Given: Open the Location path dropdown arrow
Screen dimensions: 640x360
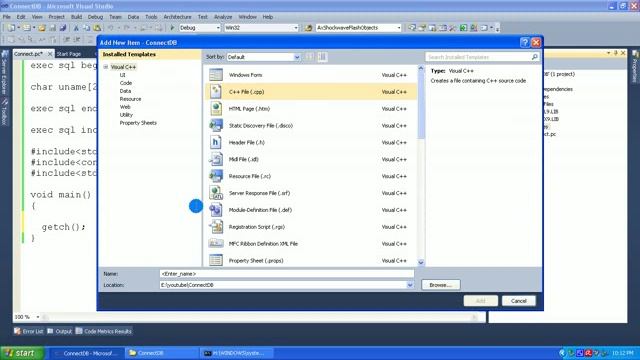Looking at the screenshot, I should coord(410,285).
